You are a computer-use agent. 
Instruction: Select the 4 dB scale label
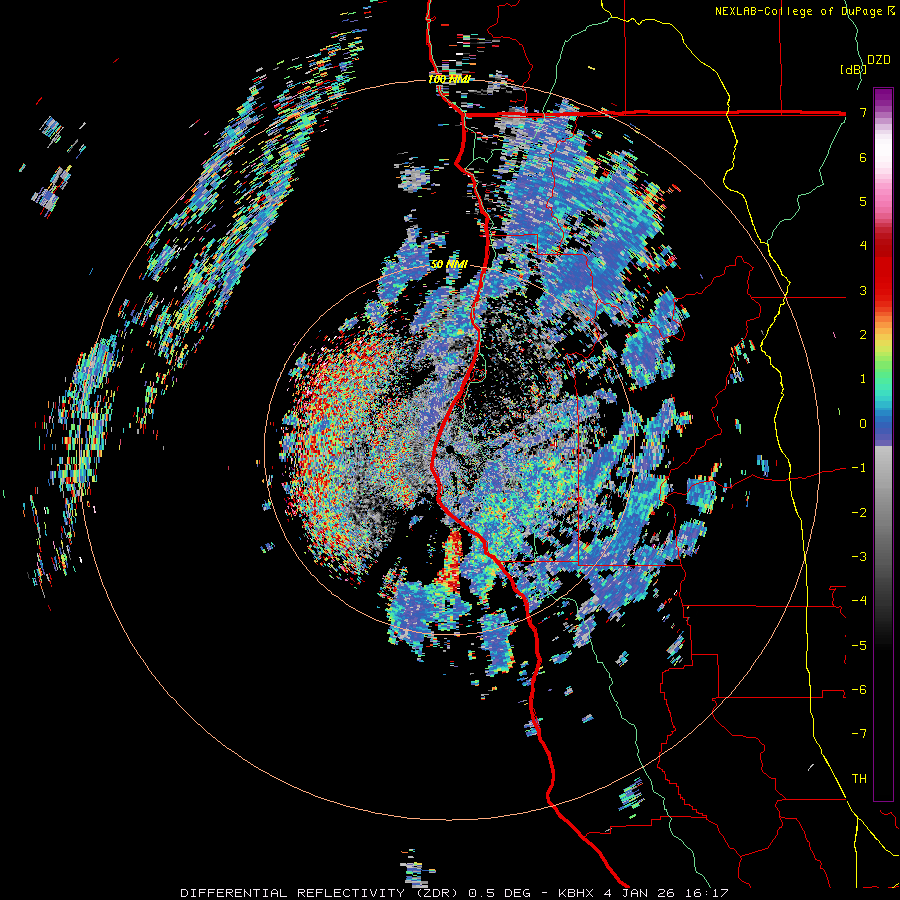863,246
